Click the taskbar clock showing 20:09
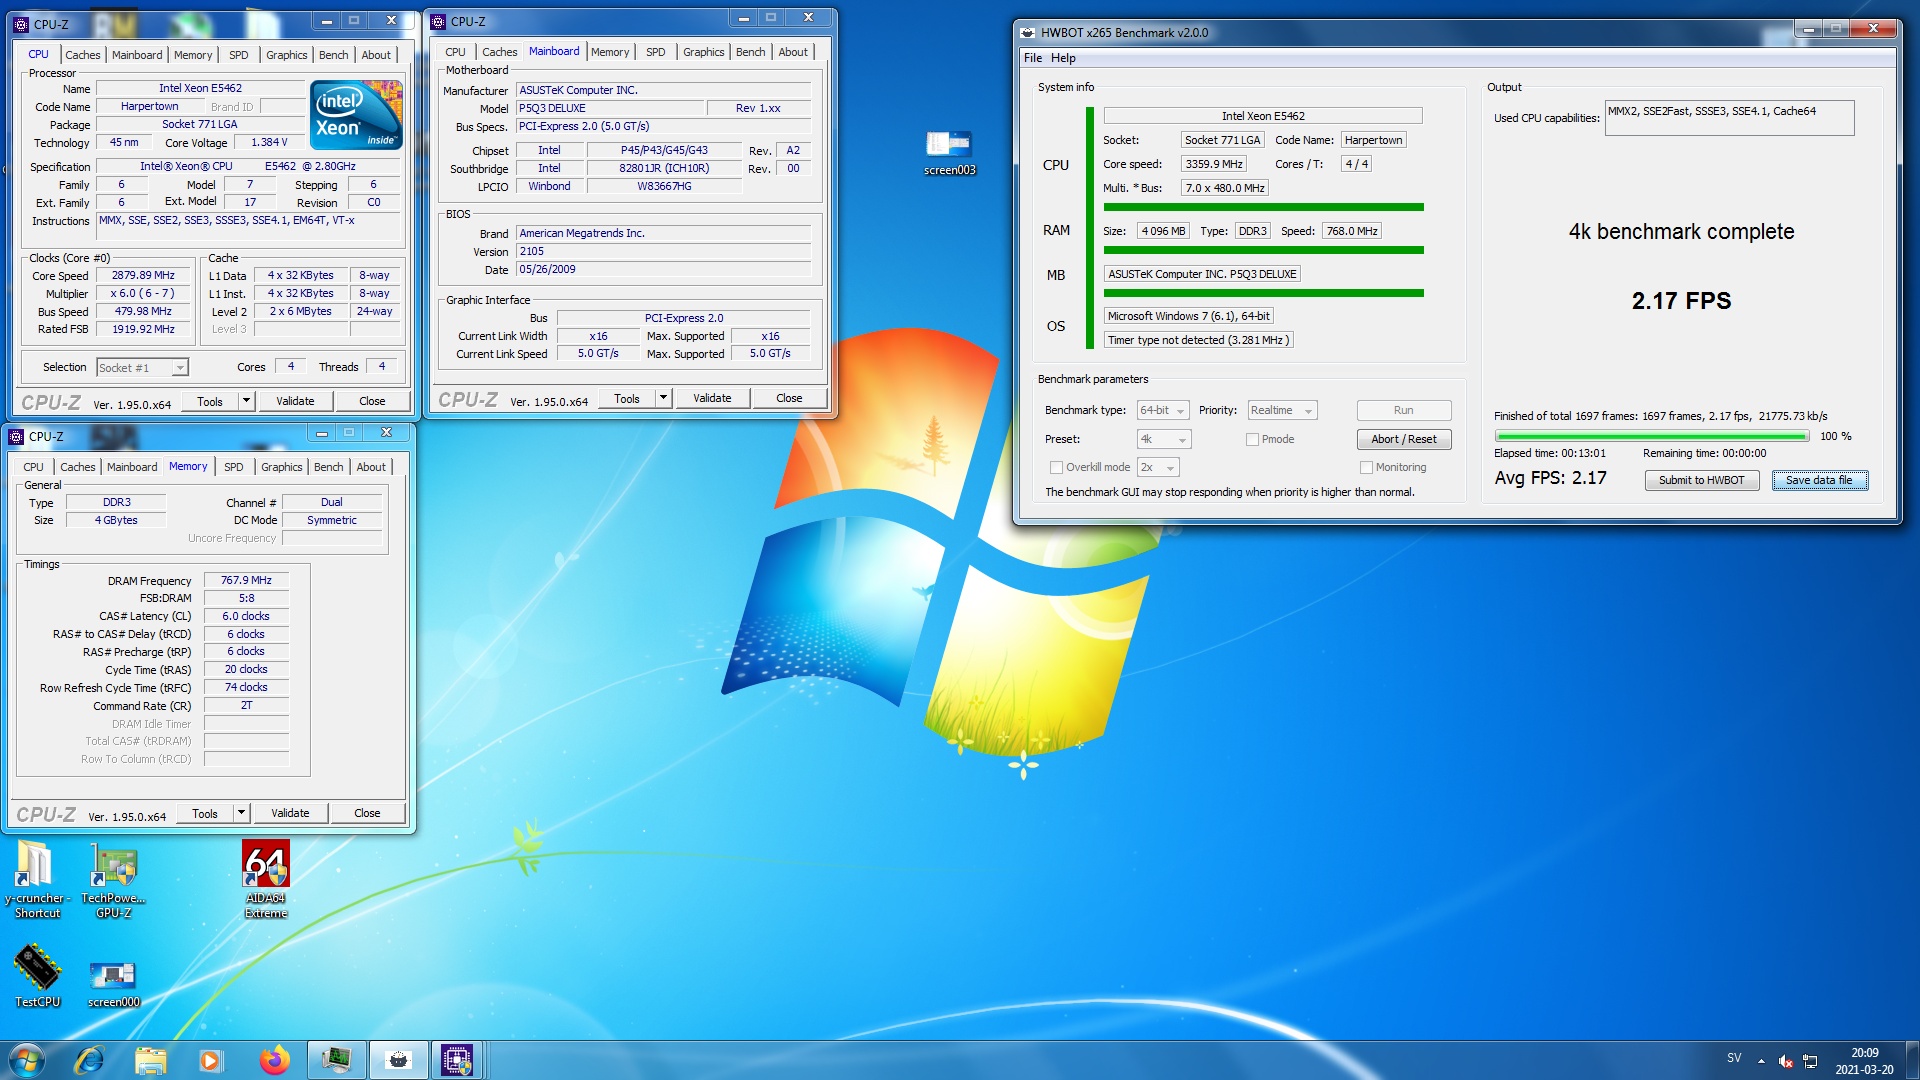Image resolution: width=1920 pixels, height=1080 pixels. pos(1864,1061)
